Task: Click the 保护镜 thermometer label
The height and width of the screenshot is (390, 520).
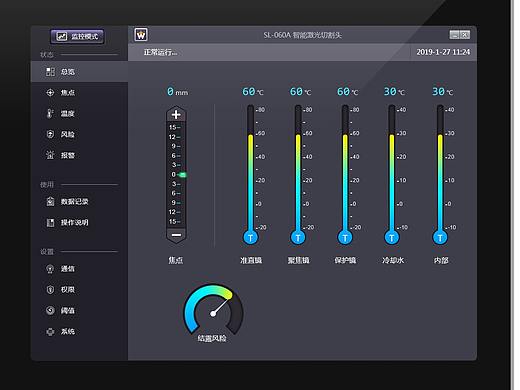Action: click(x=345, y=260)
